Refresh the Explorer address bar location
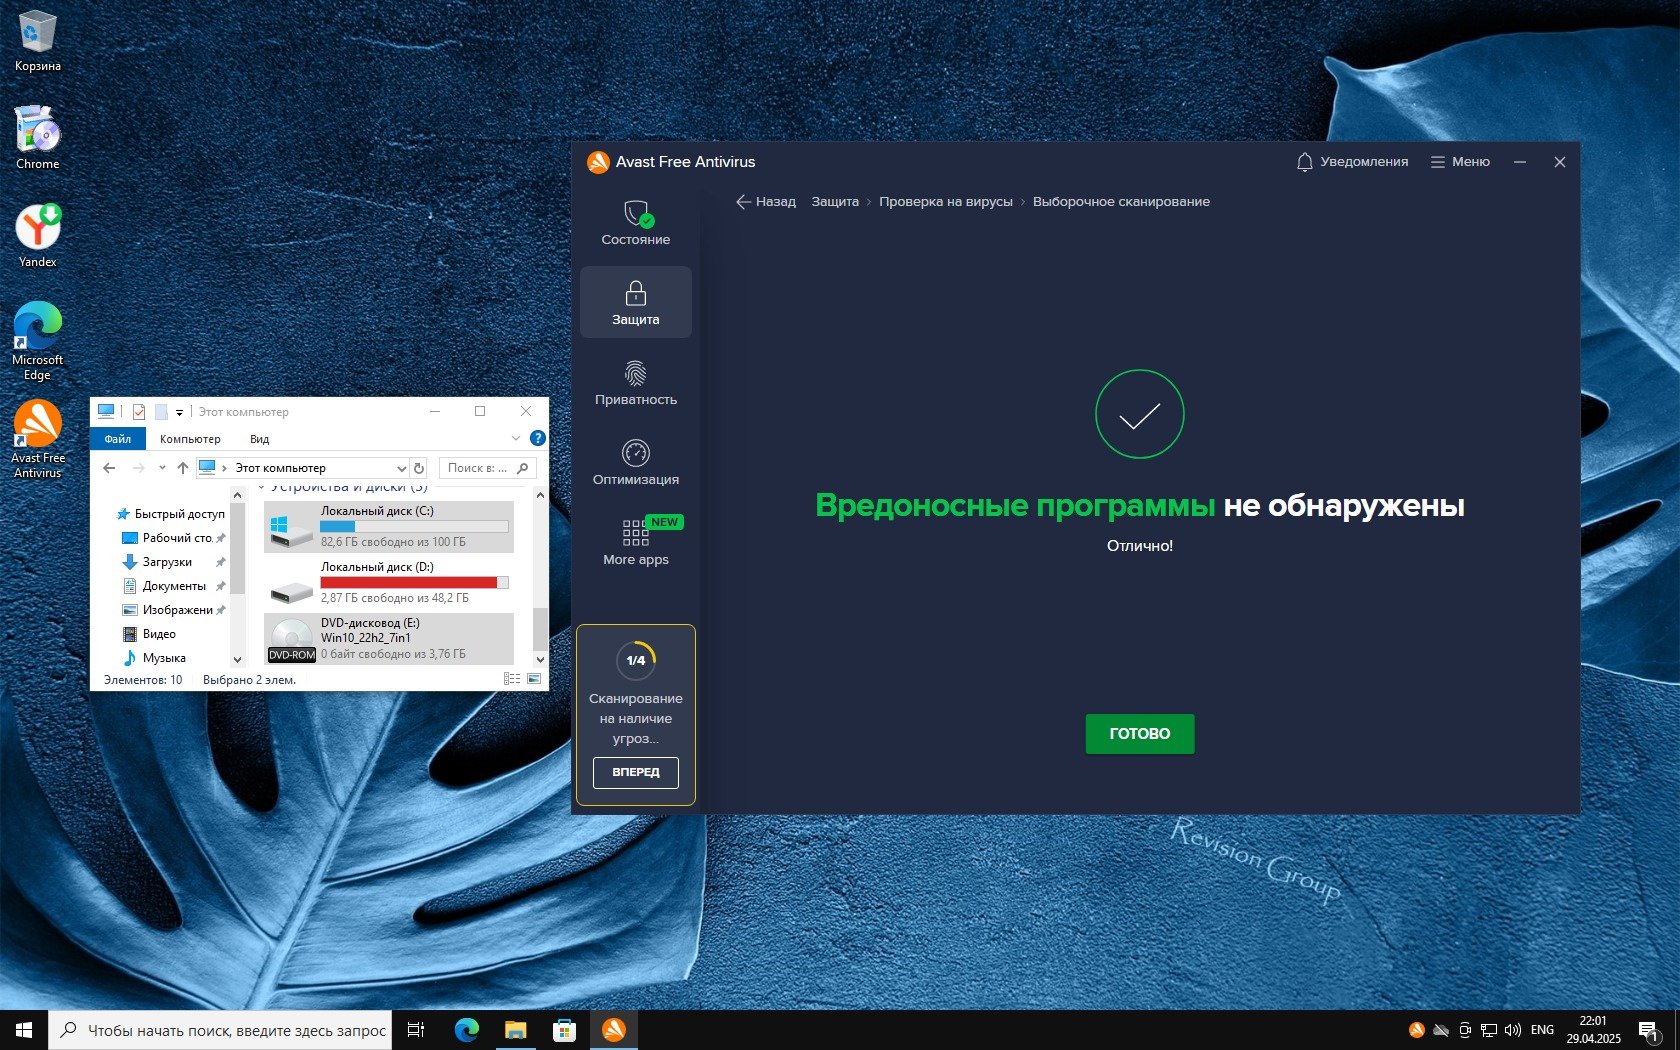This screenshot has height=1050, width=1680. coord(419,468)
